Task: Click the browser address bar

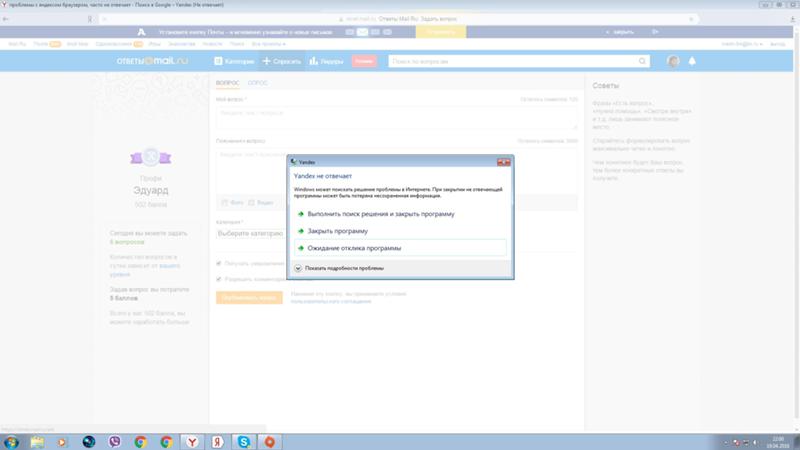Action: coord(398,19)
